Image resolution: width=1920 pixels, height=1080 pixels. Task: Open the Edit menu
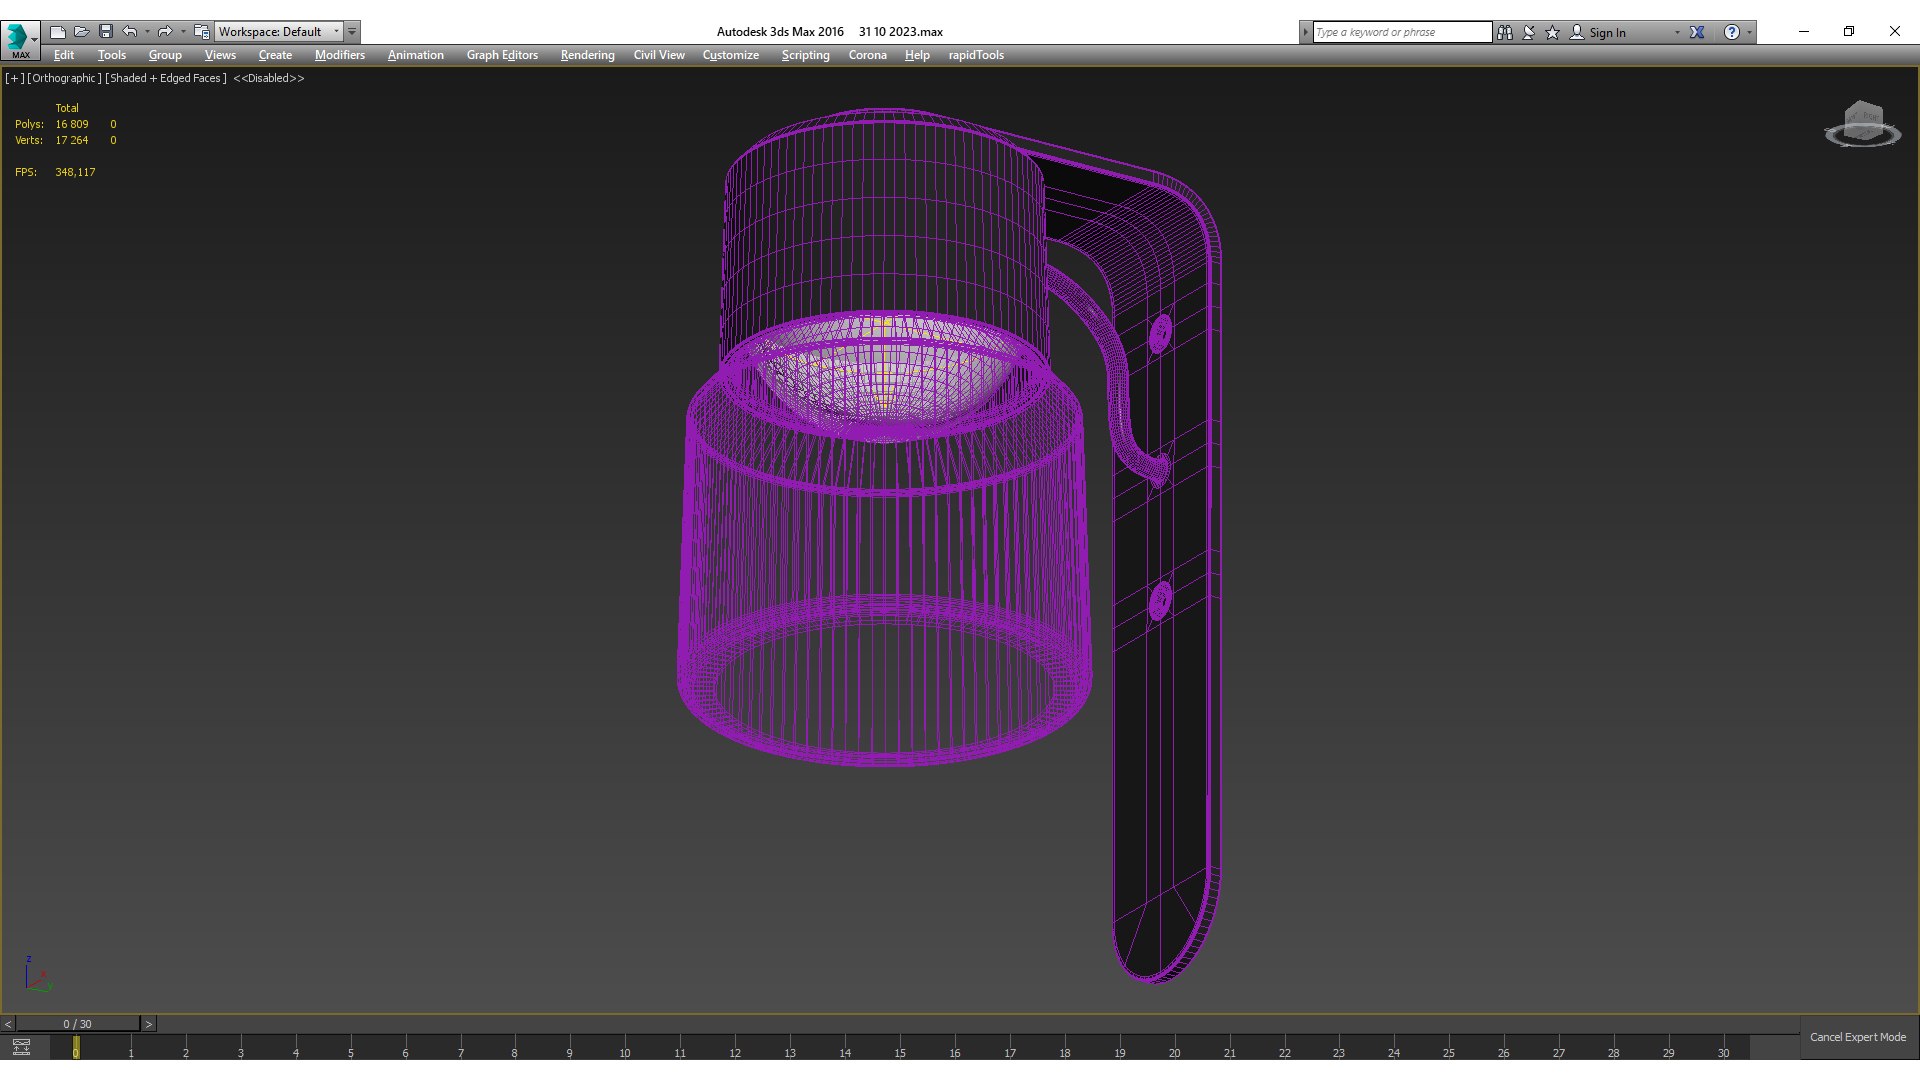pyautogui.click(x=64, y=55)
